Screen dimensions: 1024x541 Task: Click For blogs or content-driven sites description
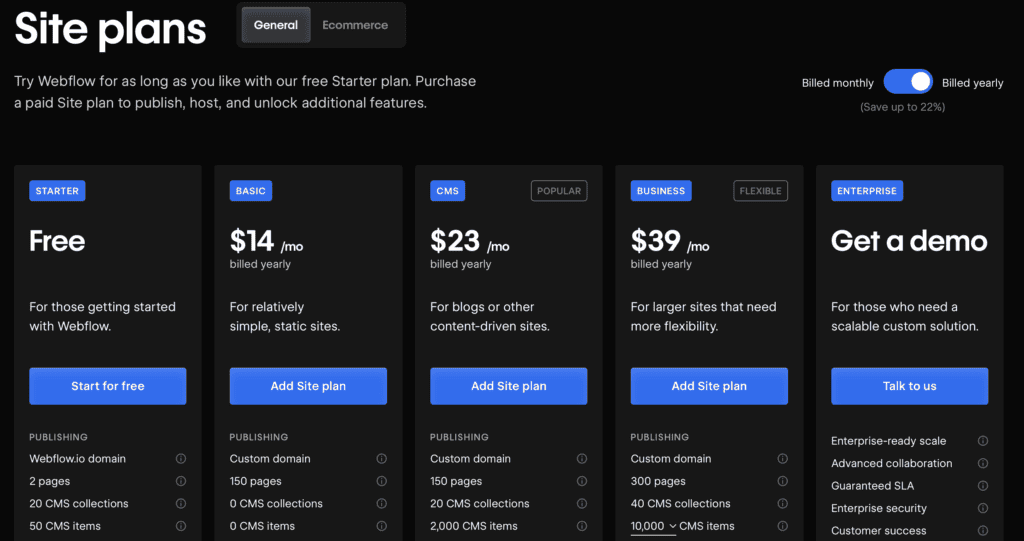point(490,316)
